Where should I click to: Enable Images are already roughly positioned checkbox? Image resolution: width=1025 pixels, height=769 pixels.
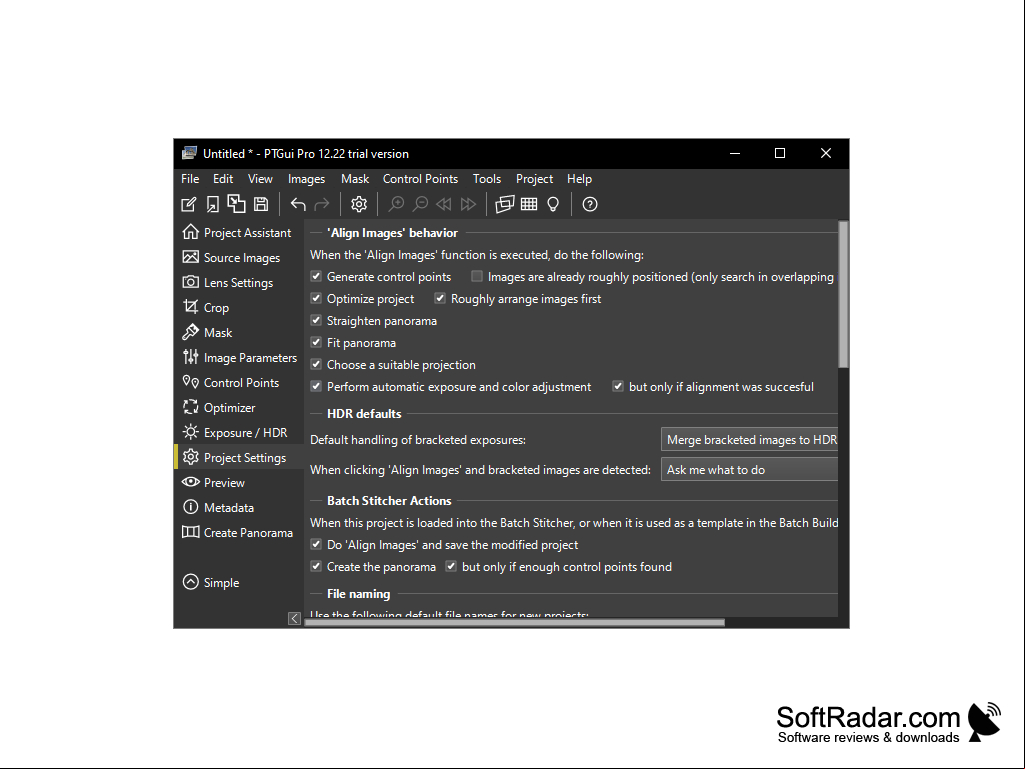[477, 277]
